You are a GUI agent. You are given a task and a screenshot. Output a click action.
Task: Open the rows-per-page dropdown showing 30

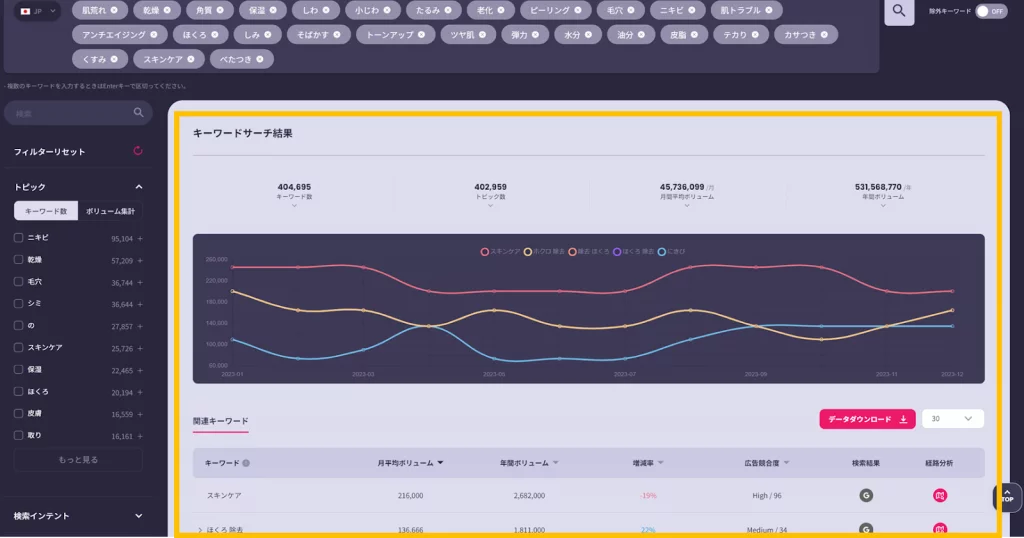[952, 419]
